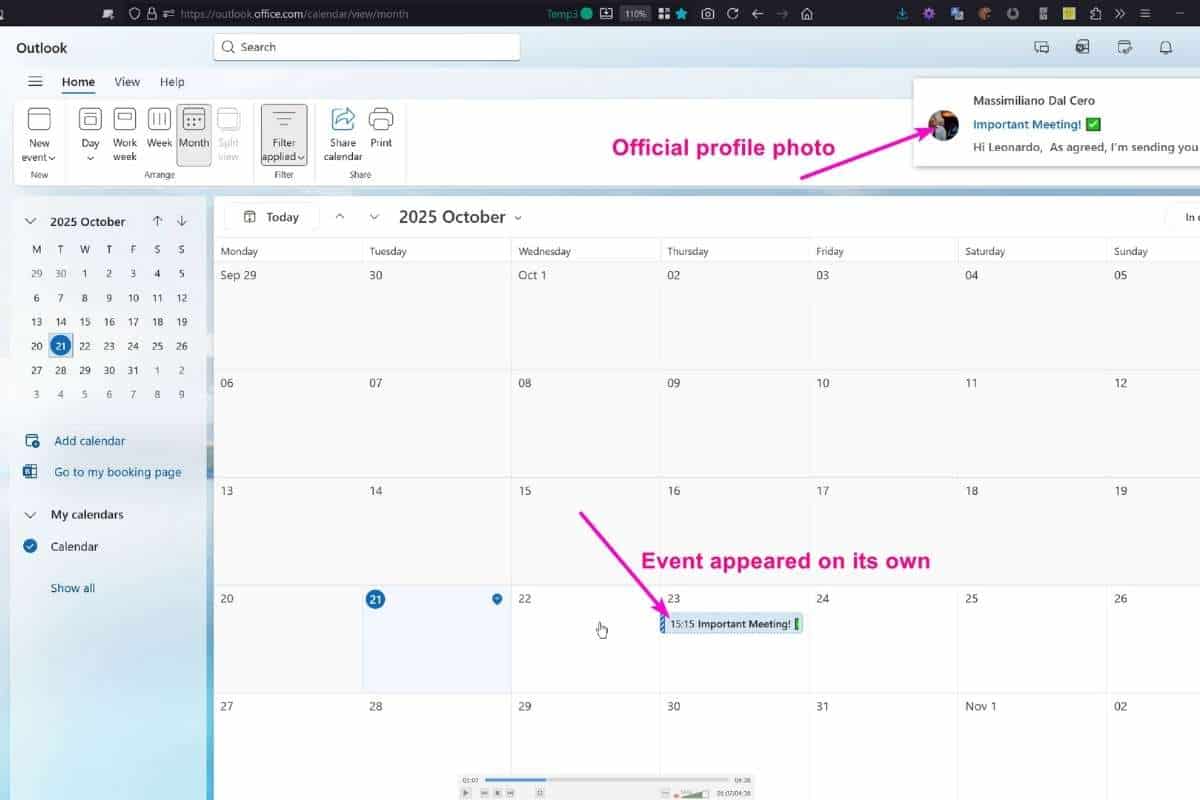Click Add calendar in sidebar
The height and width of the screenshot is (800, 1200).
89,441
